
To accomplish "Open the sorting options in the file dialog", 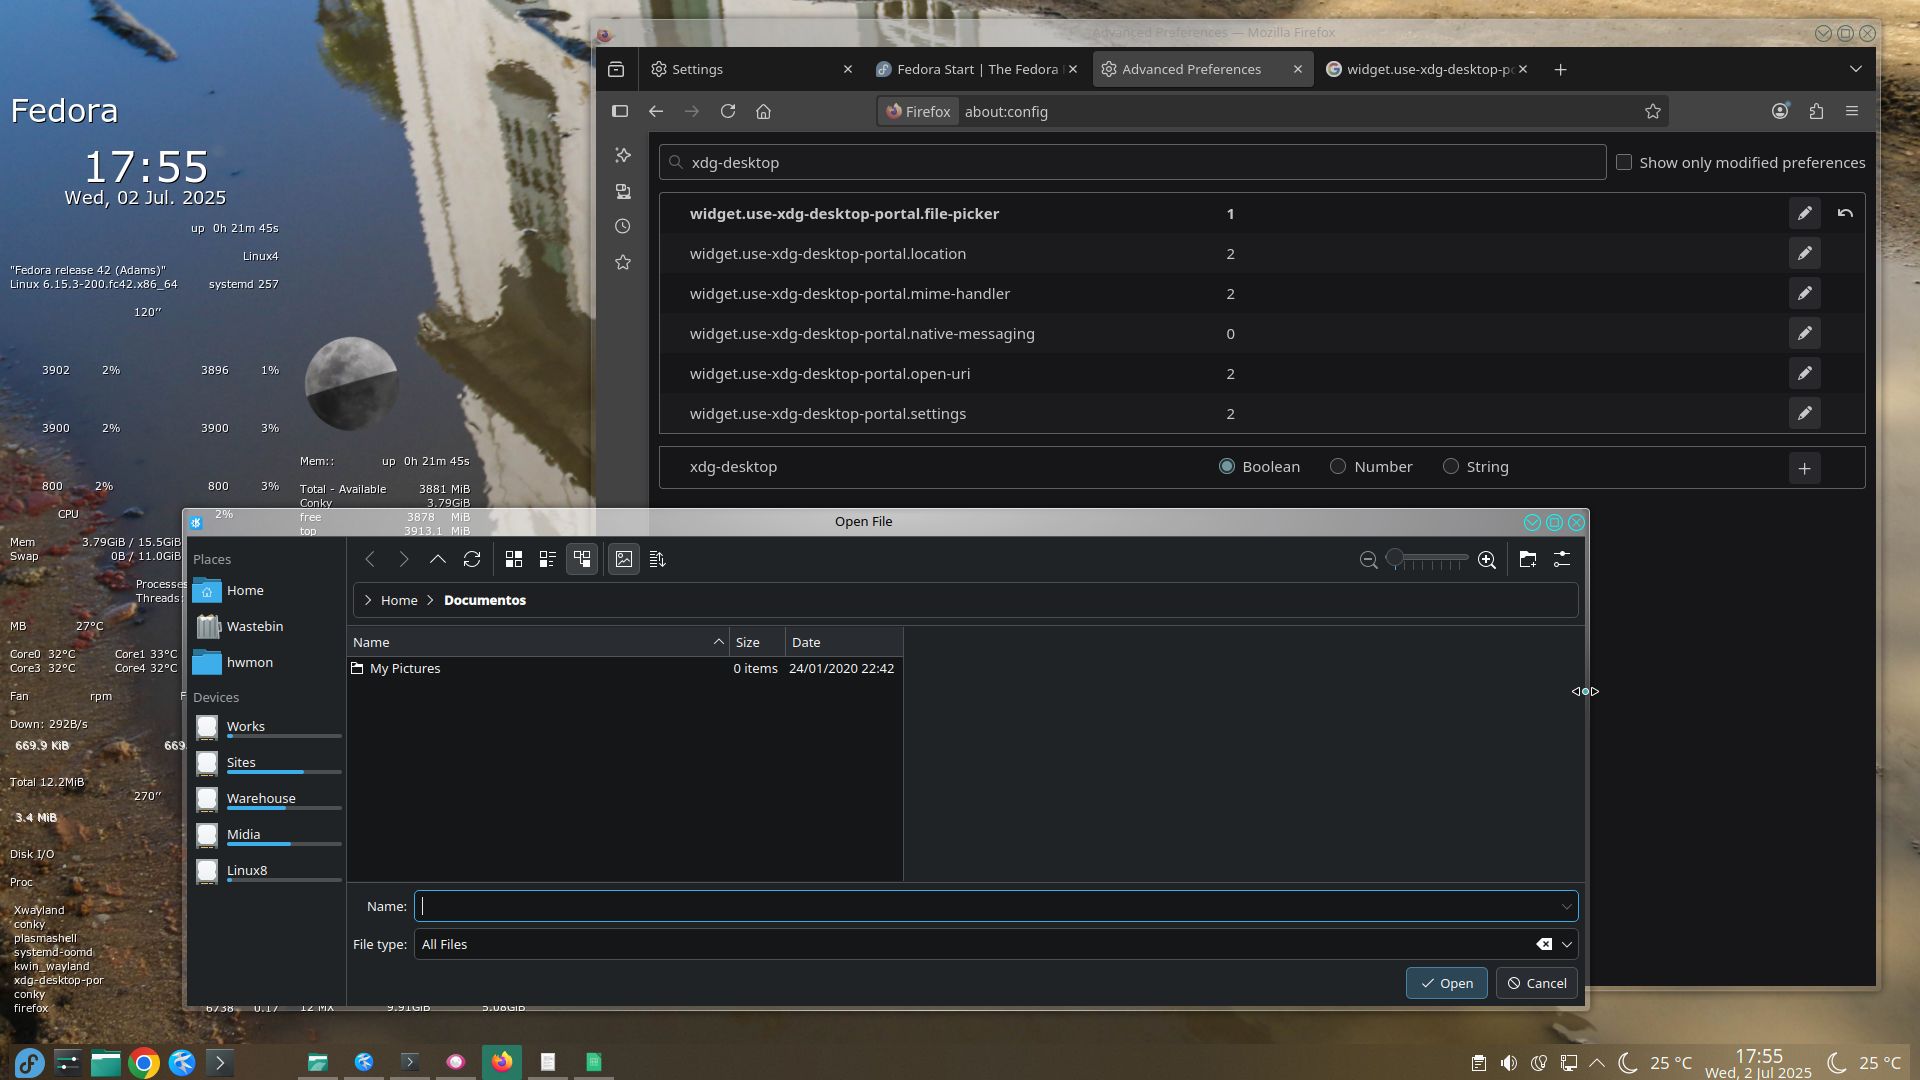I will point(658,559).
